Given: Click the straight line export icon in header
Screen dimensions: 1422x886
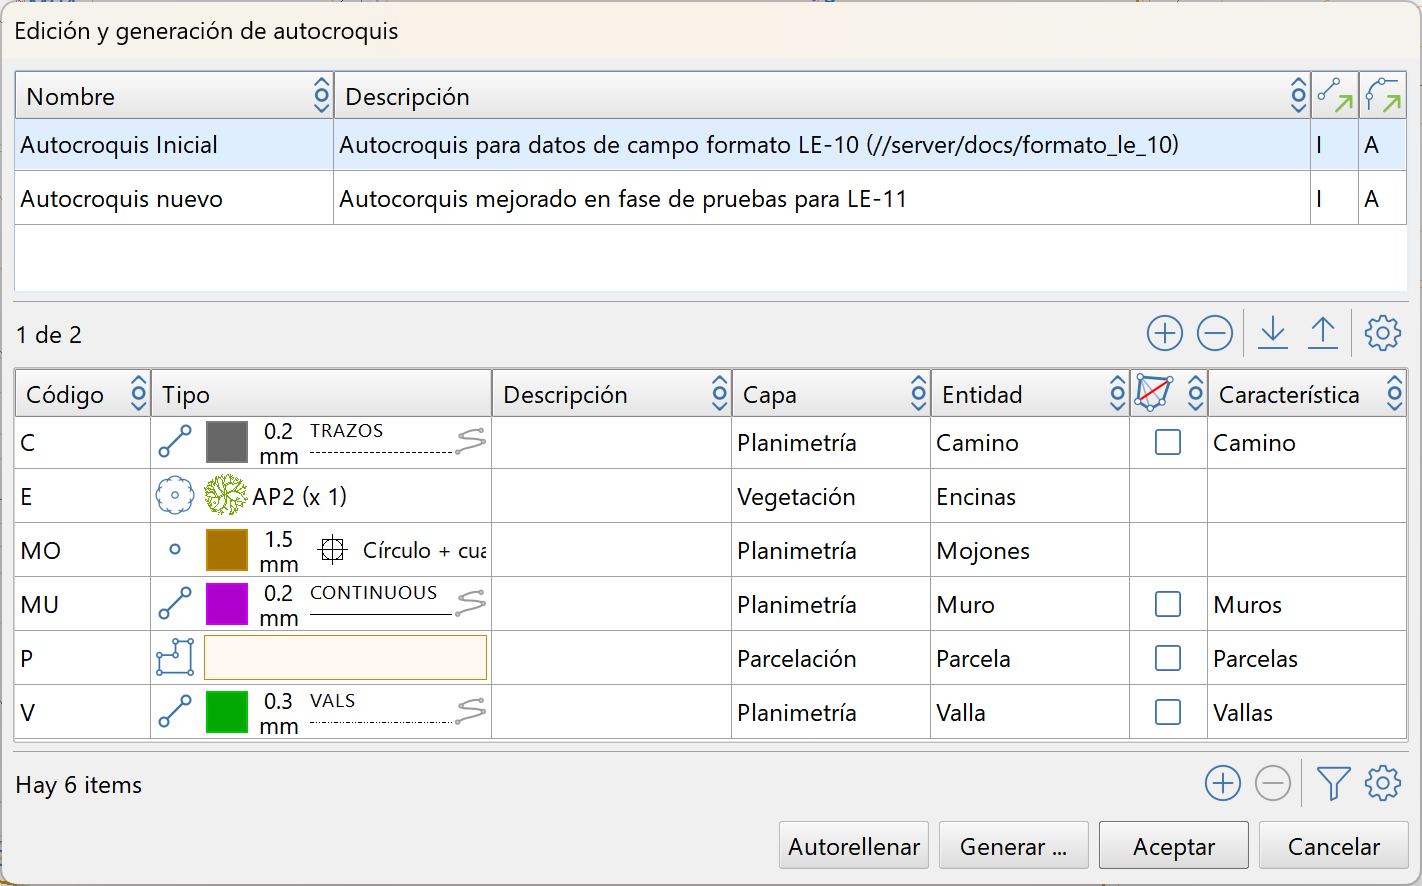Looking at the screenshot, I should tap(1335, 95).
